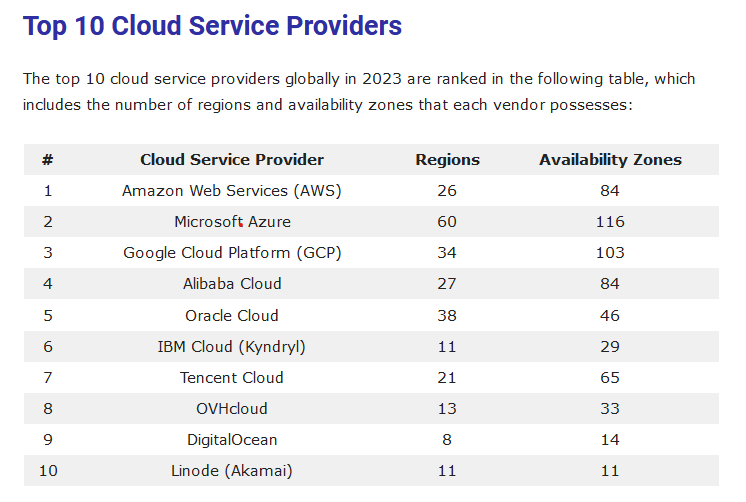Select the 'DigitalOcean' cell
Image resolution: width=746 pixels, height=502 pixels.
pyautogui.click(x=232, y=440)
